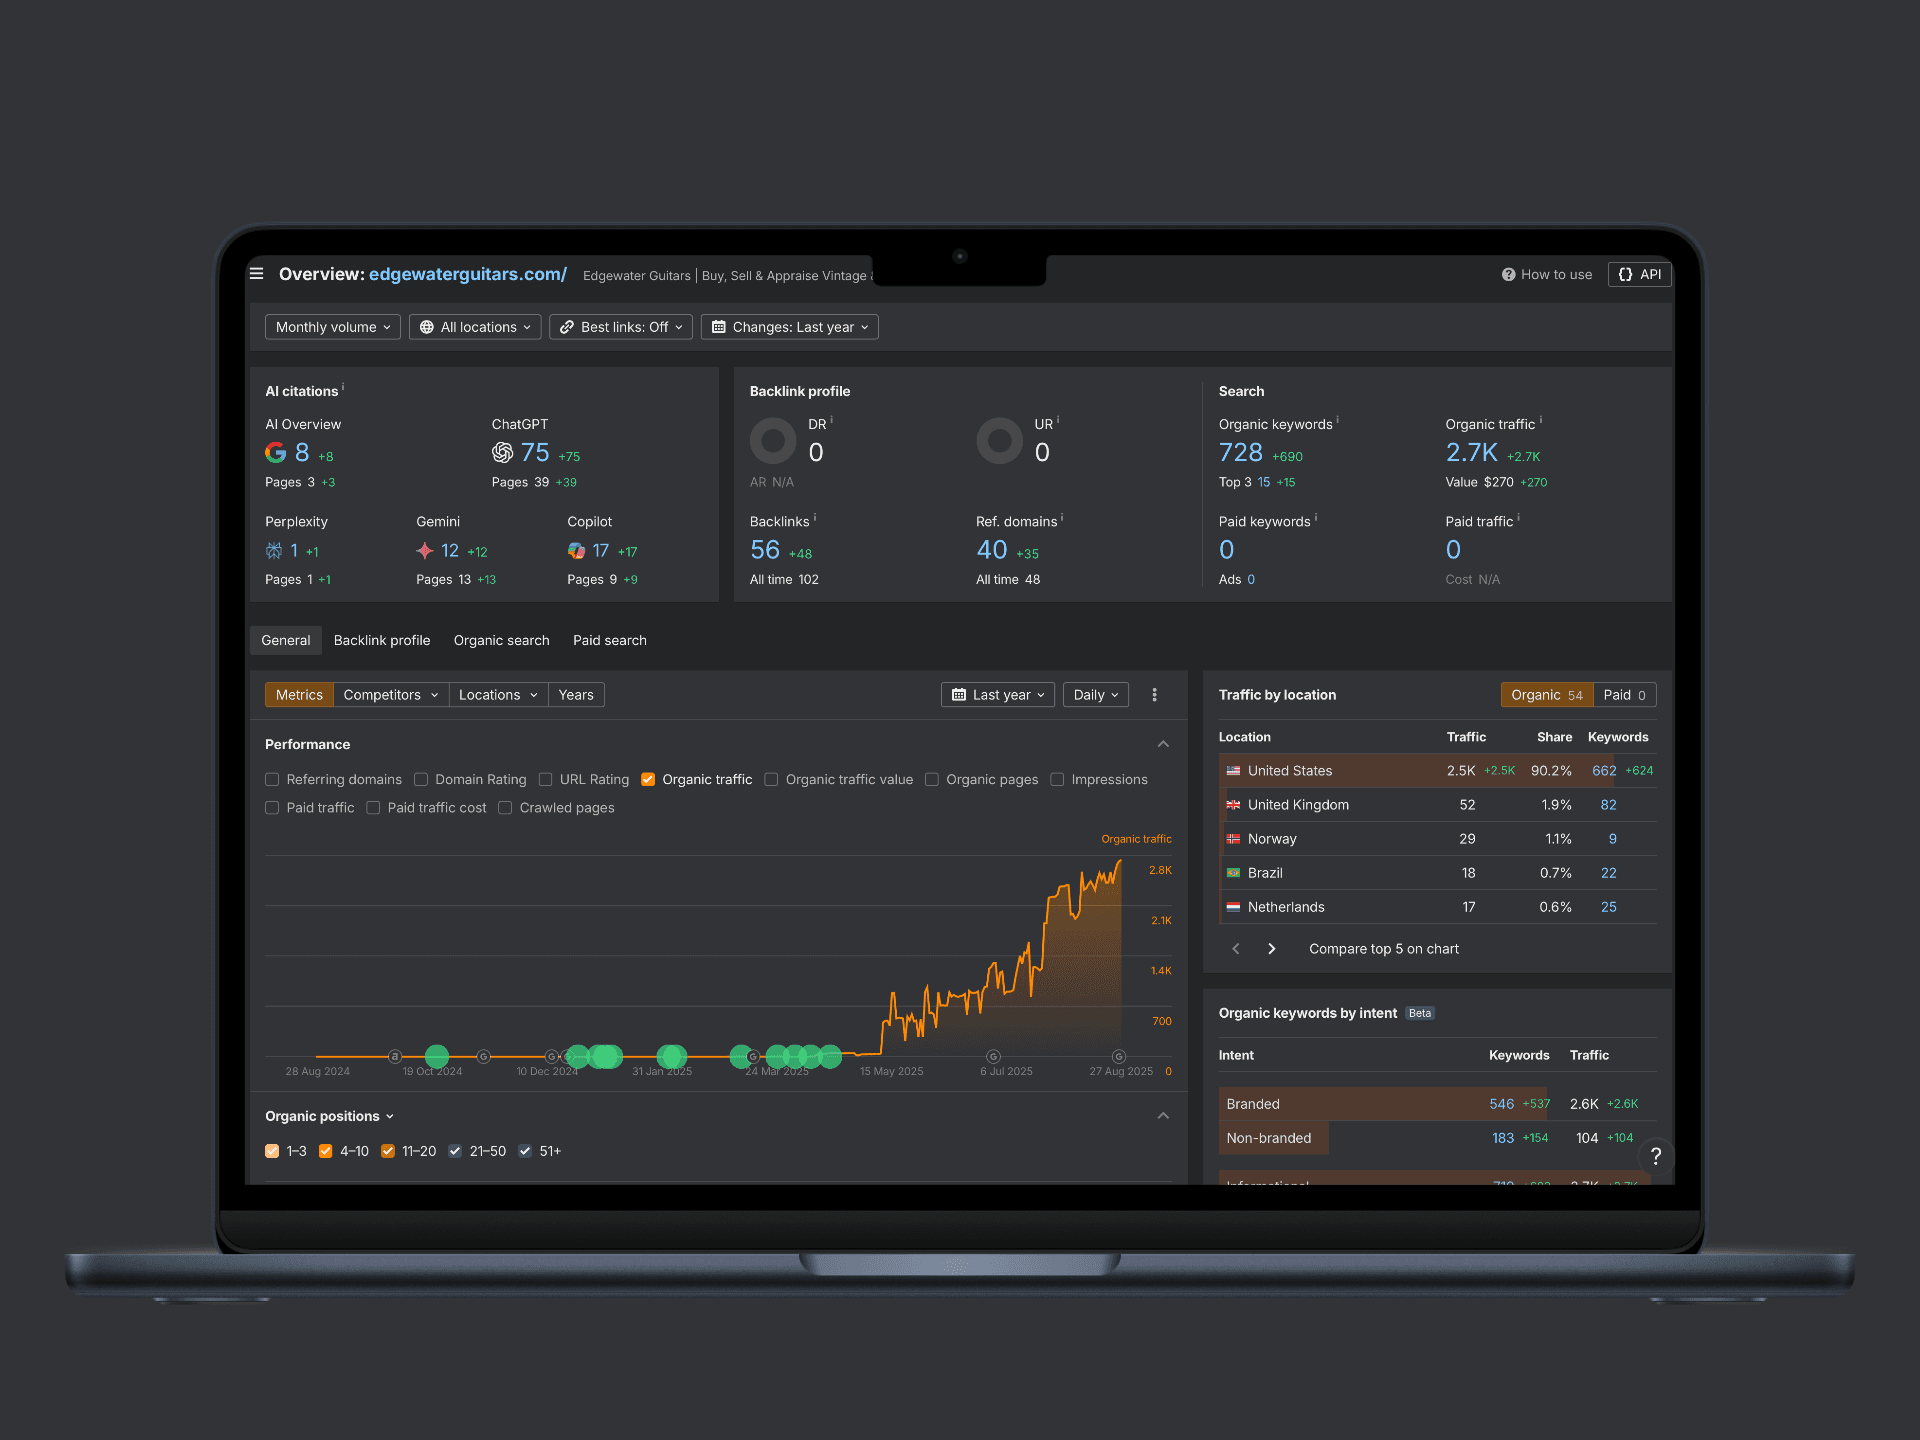Click the round help question mark icon

(1656, 1156)
